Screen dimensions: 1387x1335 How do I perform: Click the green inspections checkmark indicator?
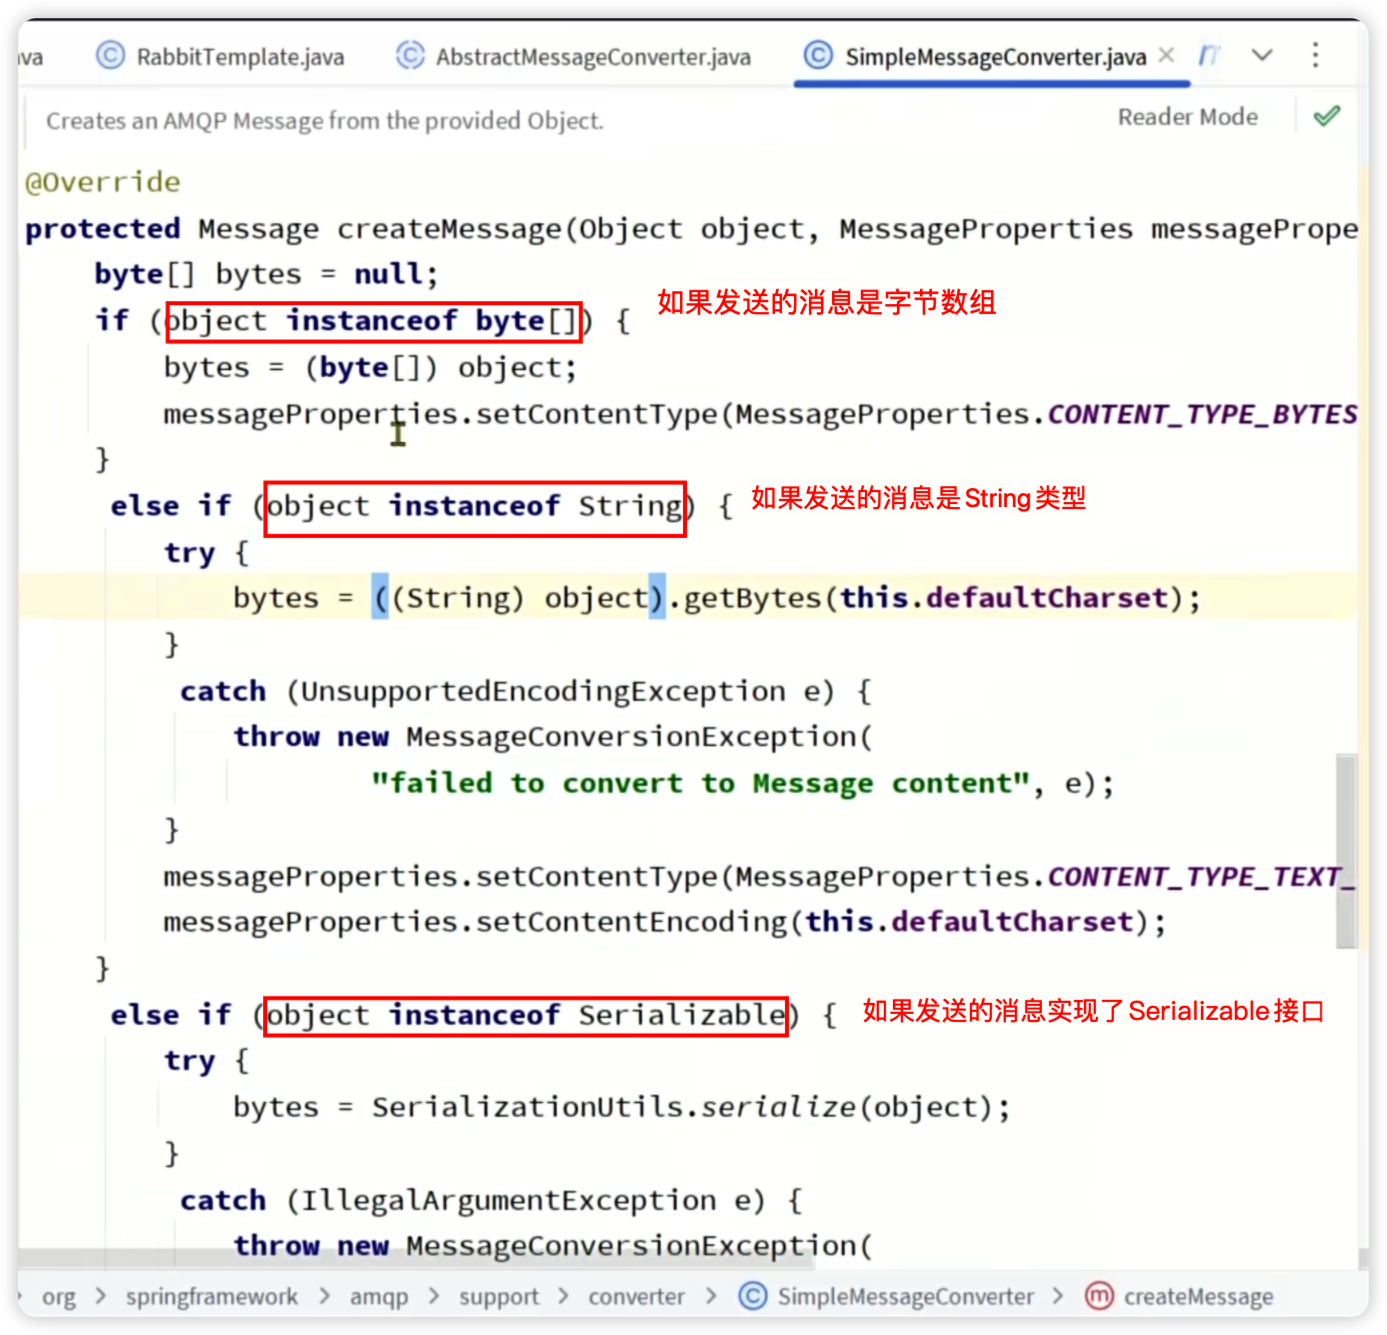(x=1326, y=115)
